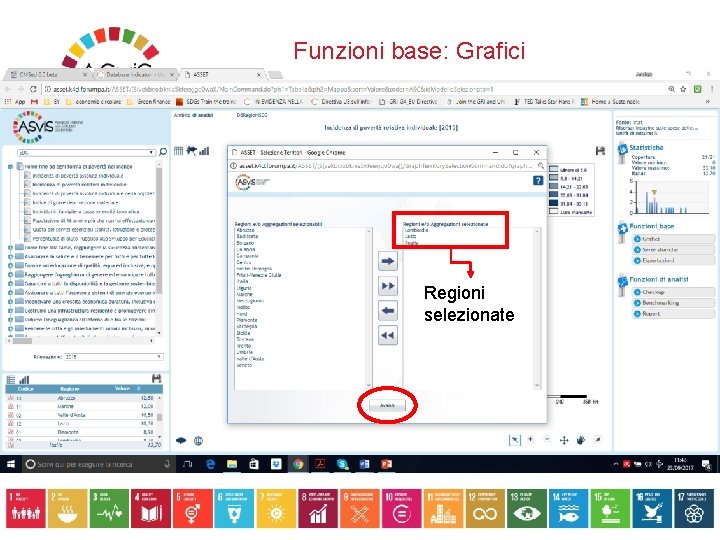Viewport: 720px width, 540px height.
Task: Expand 'Raggiungere l'uguaglianza di genere' folder
Action: click(10, 274)
